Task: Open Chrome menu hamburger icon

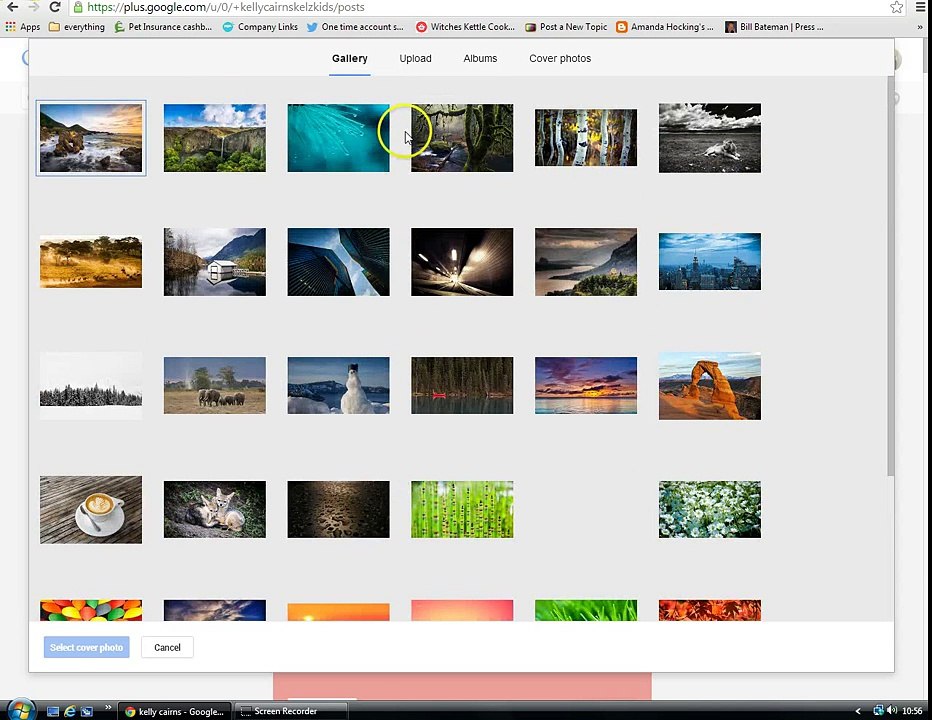Action: tap(921, 7)
